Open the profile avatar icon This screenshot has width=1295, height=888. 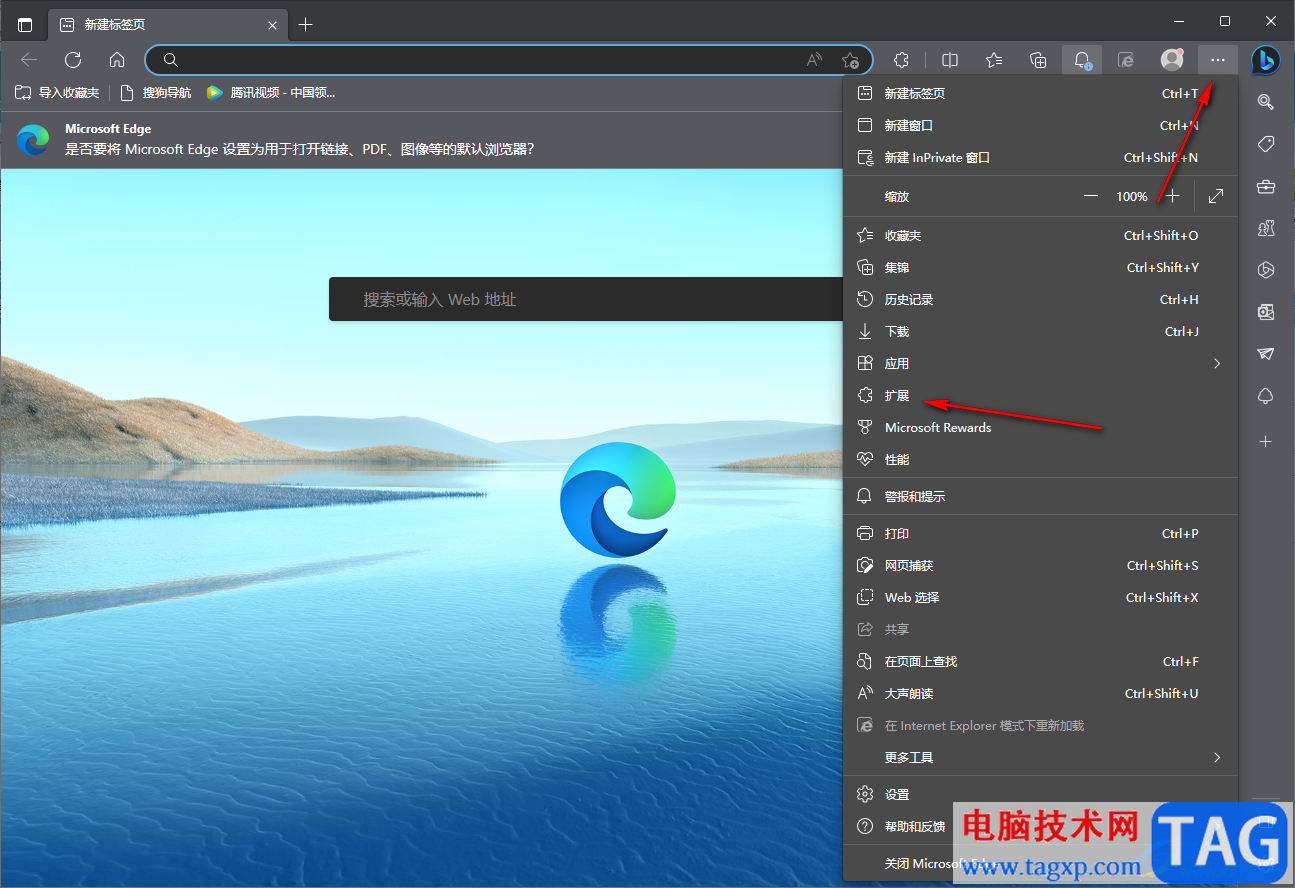(x=1172, y=60)
